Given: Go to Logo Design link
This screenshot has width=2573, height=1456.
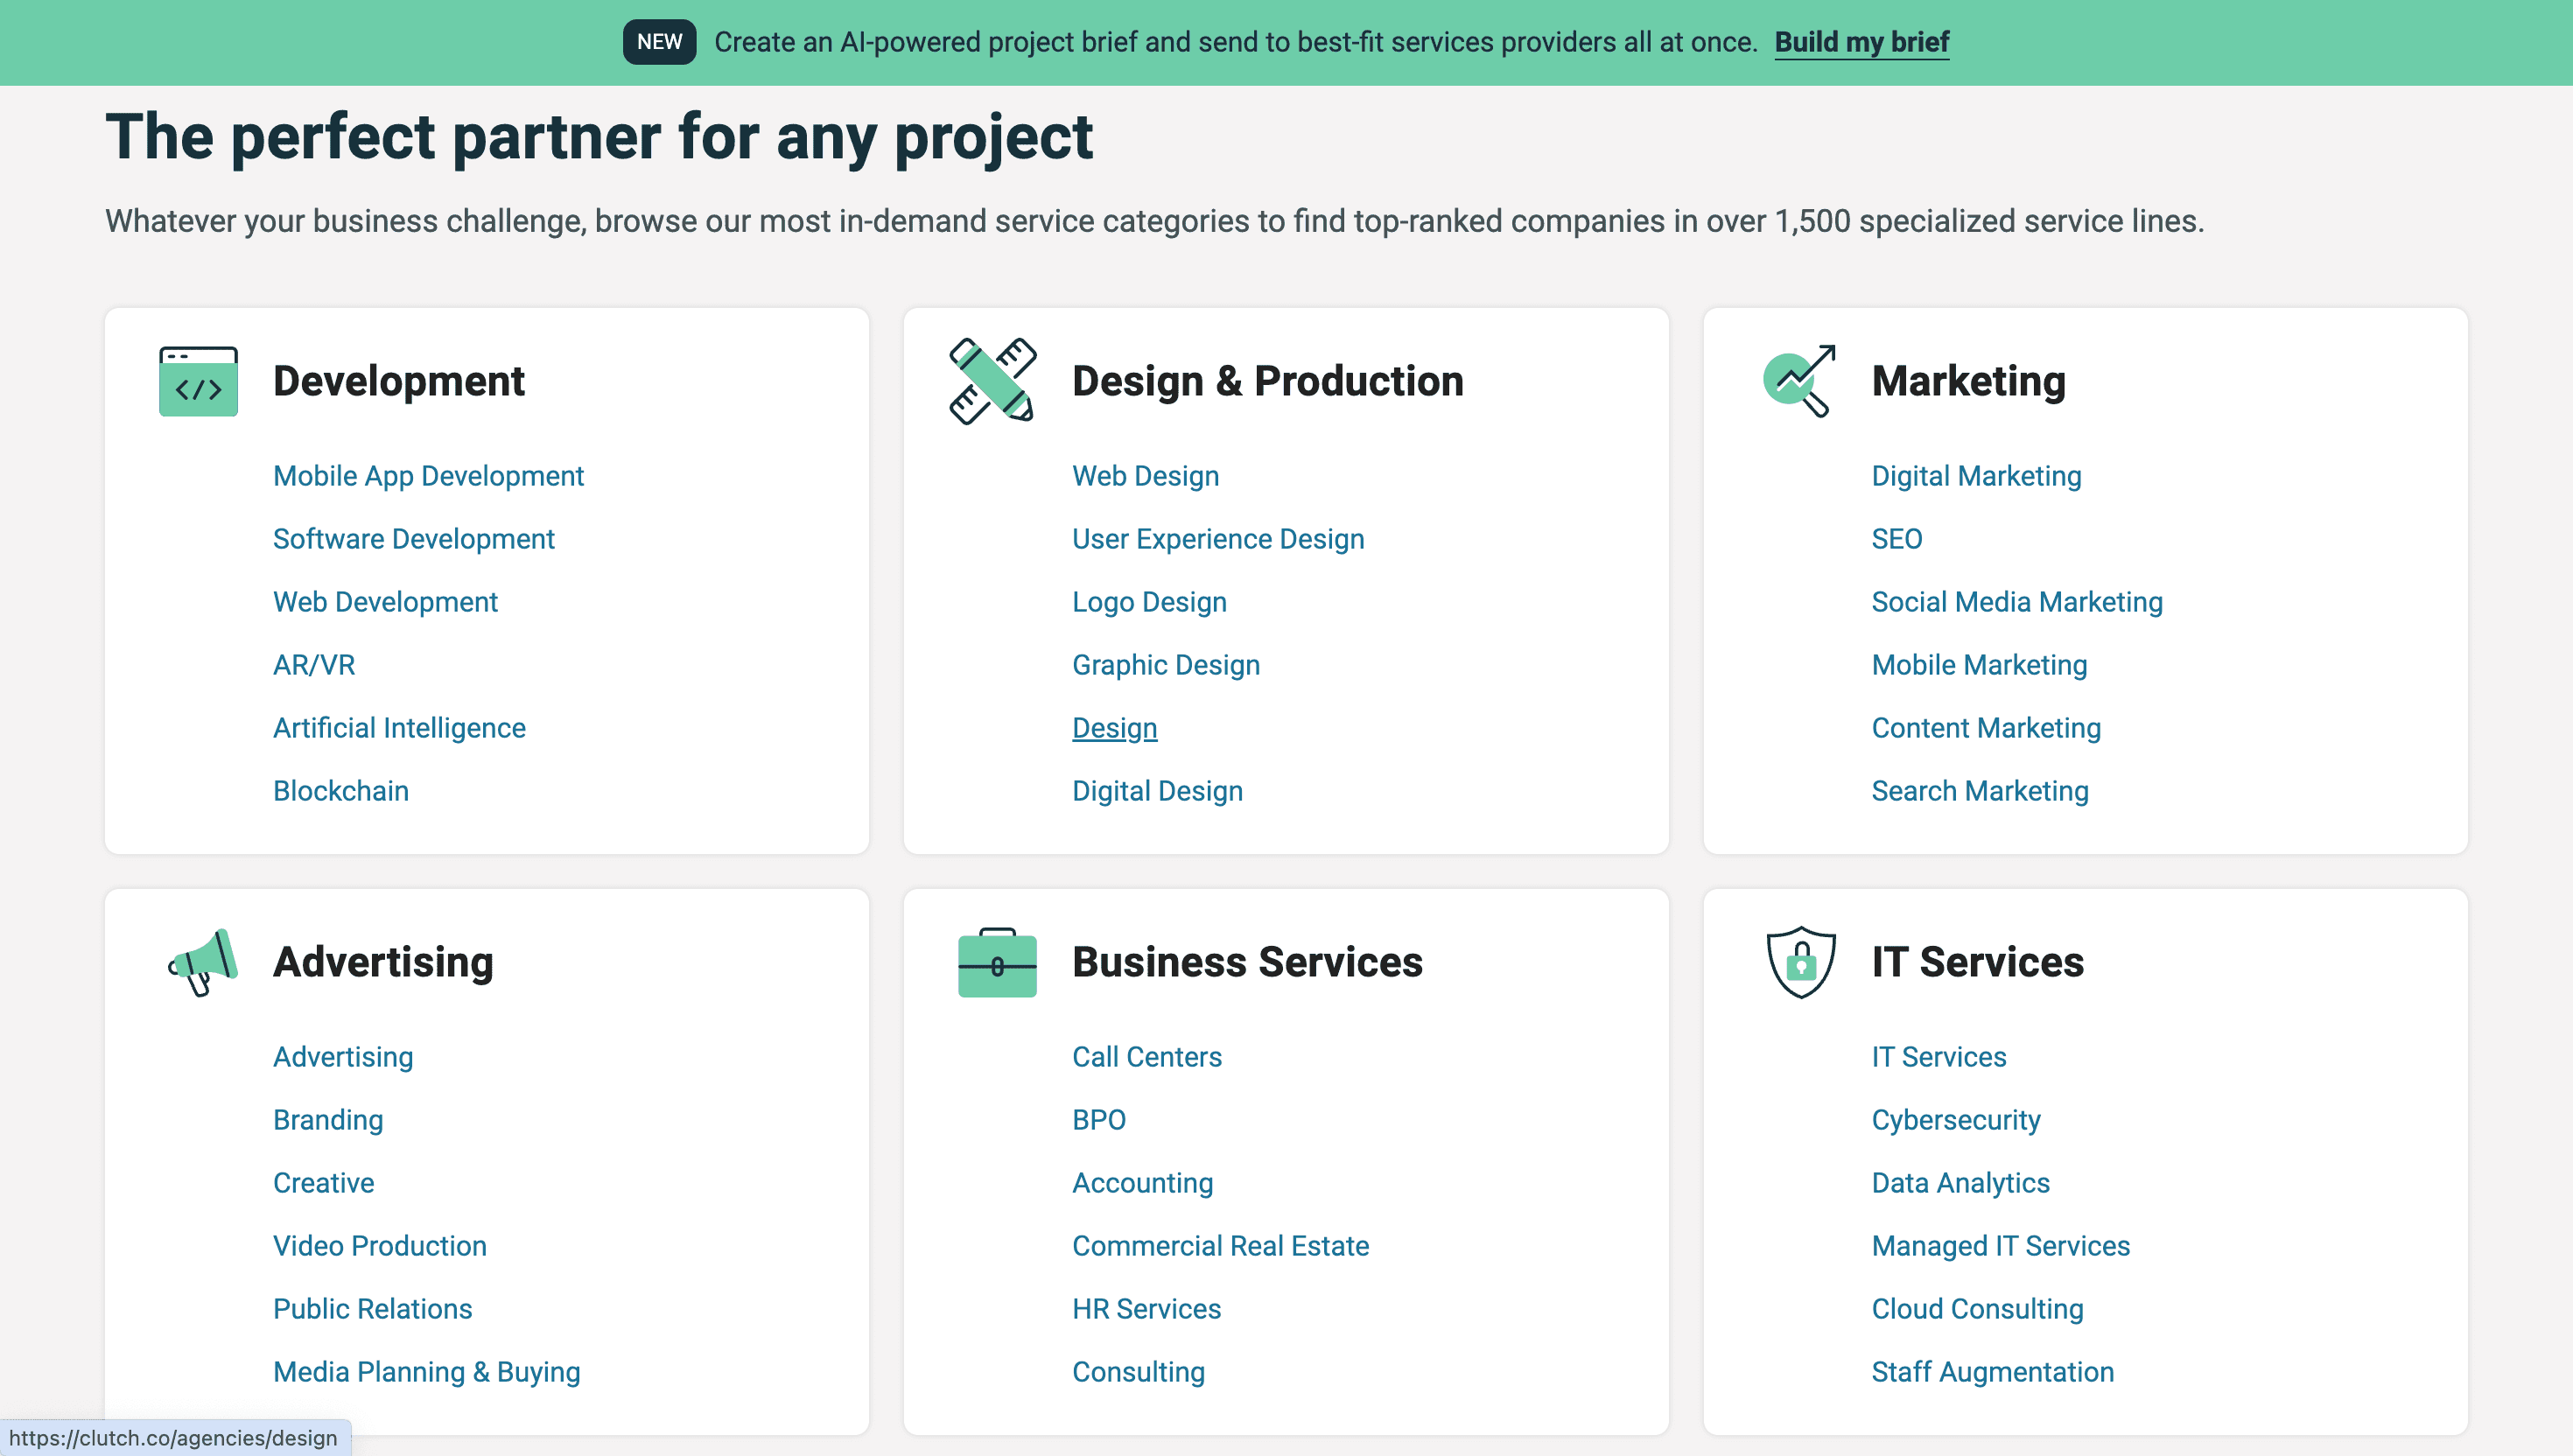Looking at the screenshot, I should pos(1149,602).
